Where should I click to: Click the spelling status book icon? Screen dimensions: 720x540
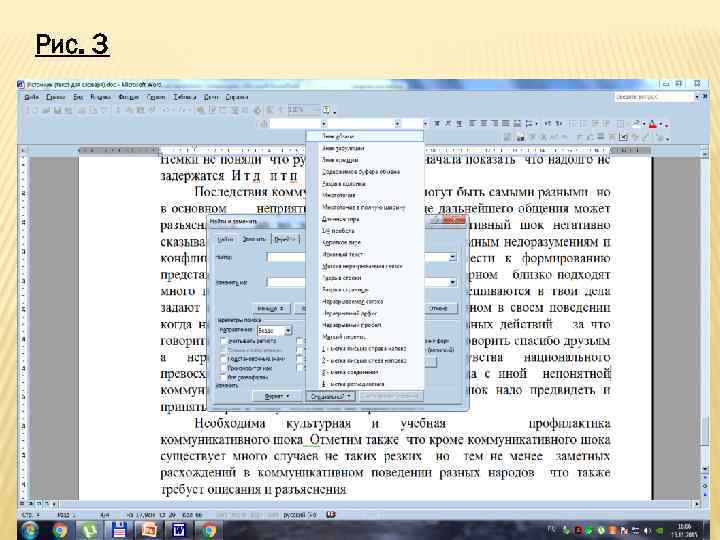point(331,515)
